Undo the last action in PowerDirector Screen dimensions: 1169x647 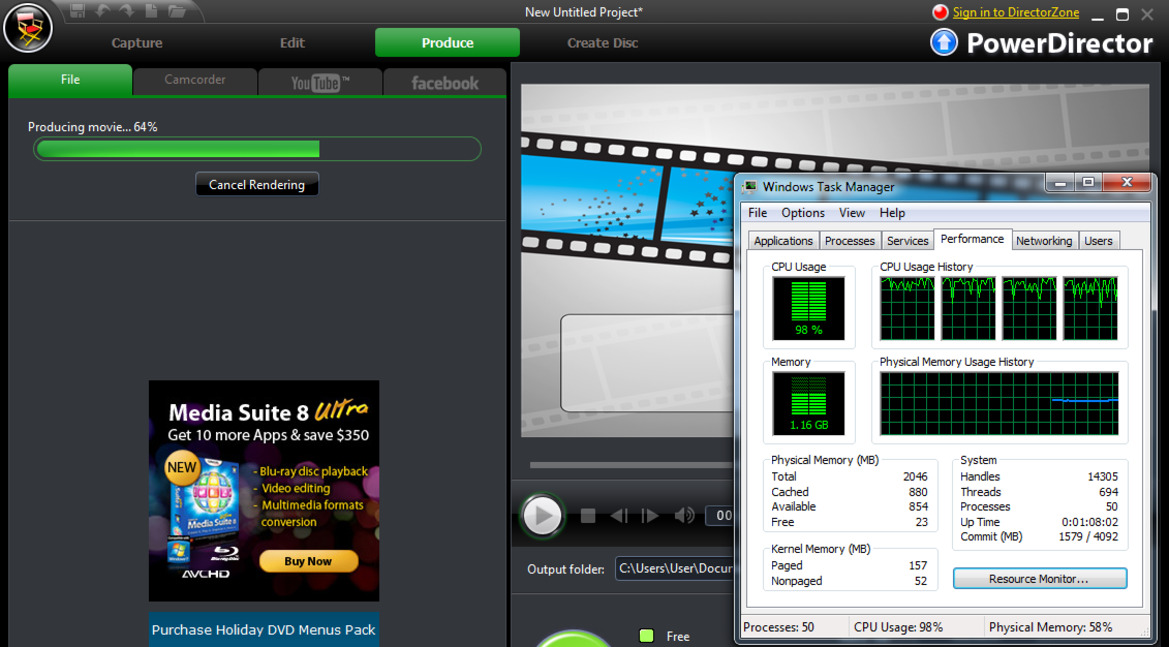pos(101,10)
